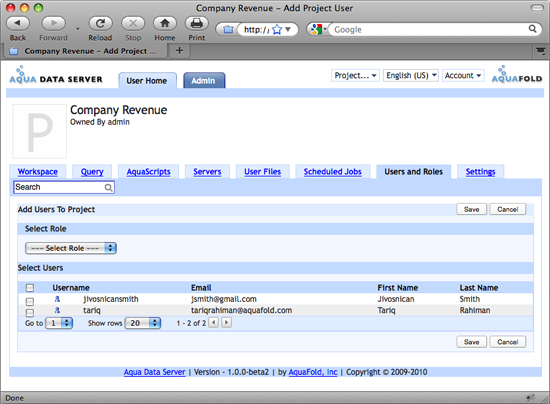Click the bookmark star in the address bar
Viewport: 550px width, 404px height.
277,29
